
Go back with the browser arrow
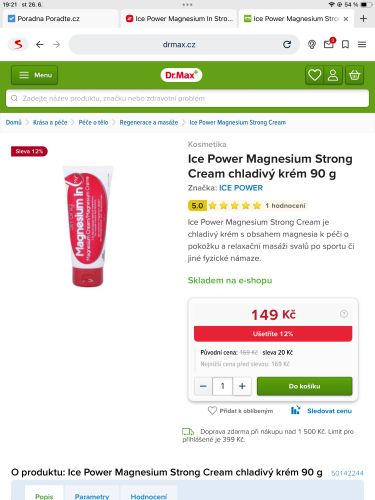point(40,44)
